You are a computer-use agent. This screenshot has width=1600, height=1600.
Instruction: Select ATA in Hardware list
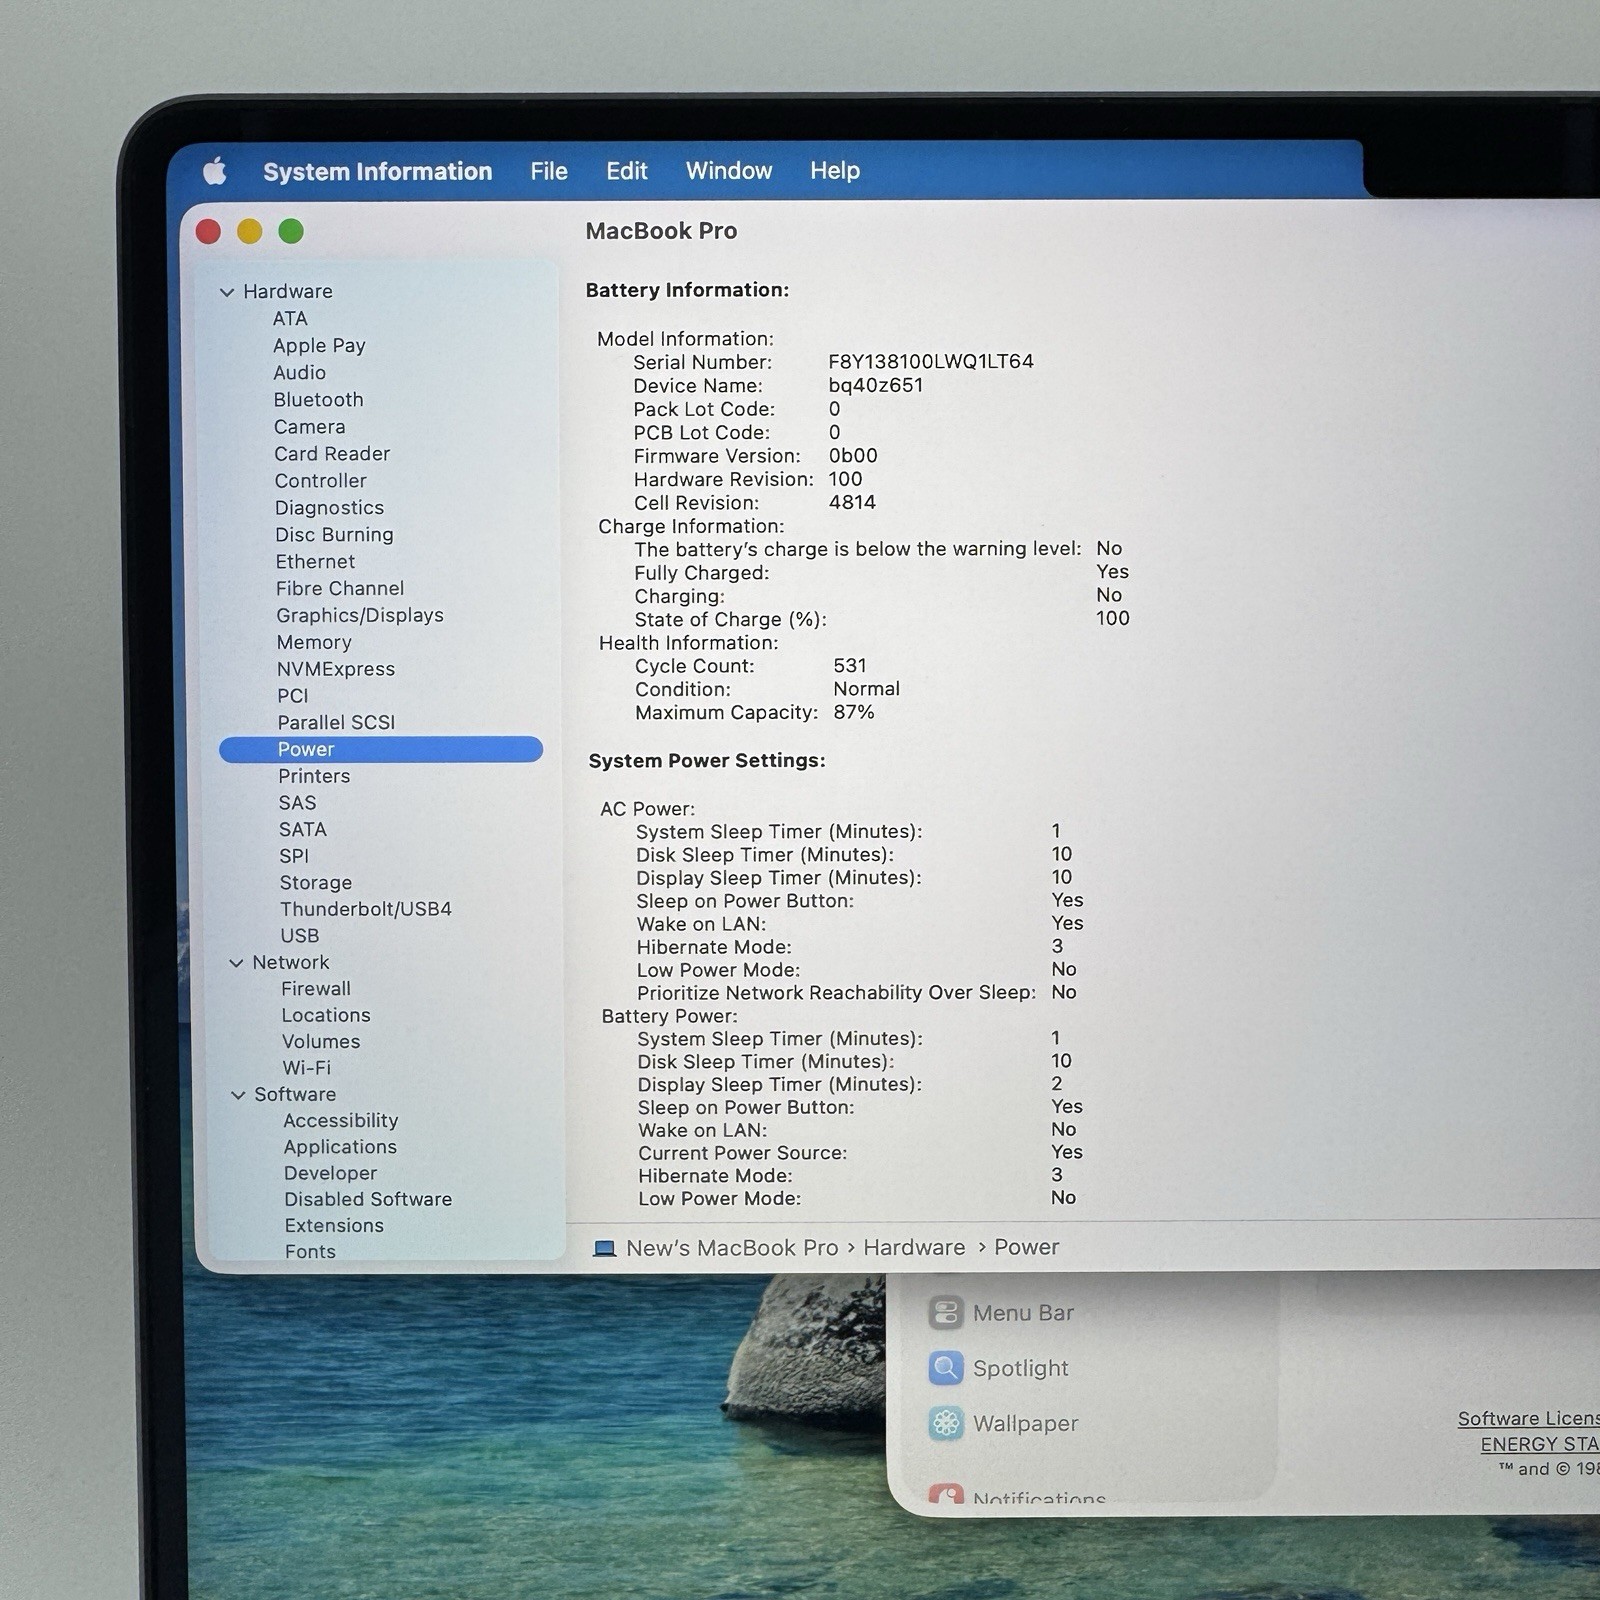[x=290, y=318]
